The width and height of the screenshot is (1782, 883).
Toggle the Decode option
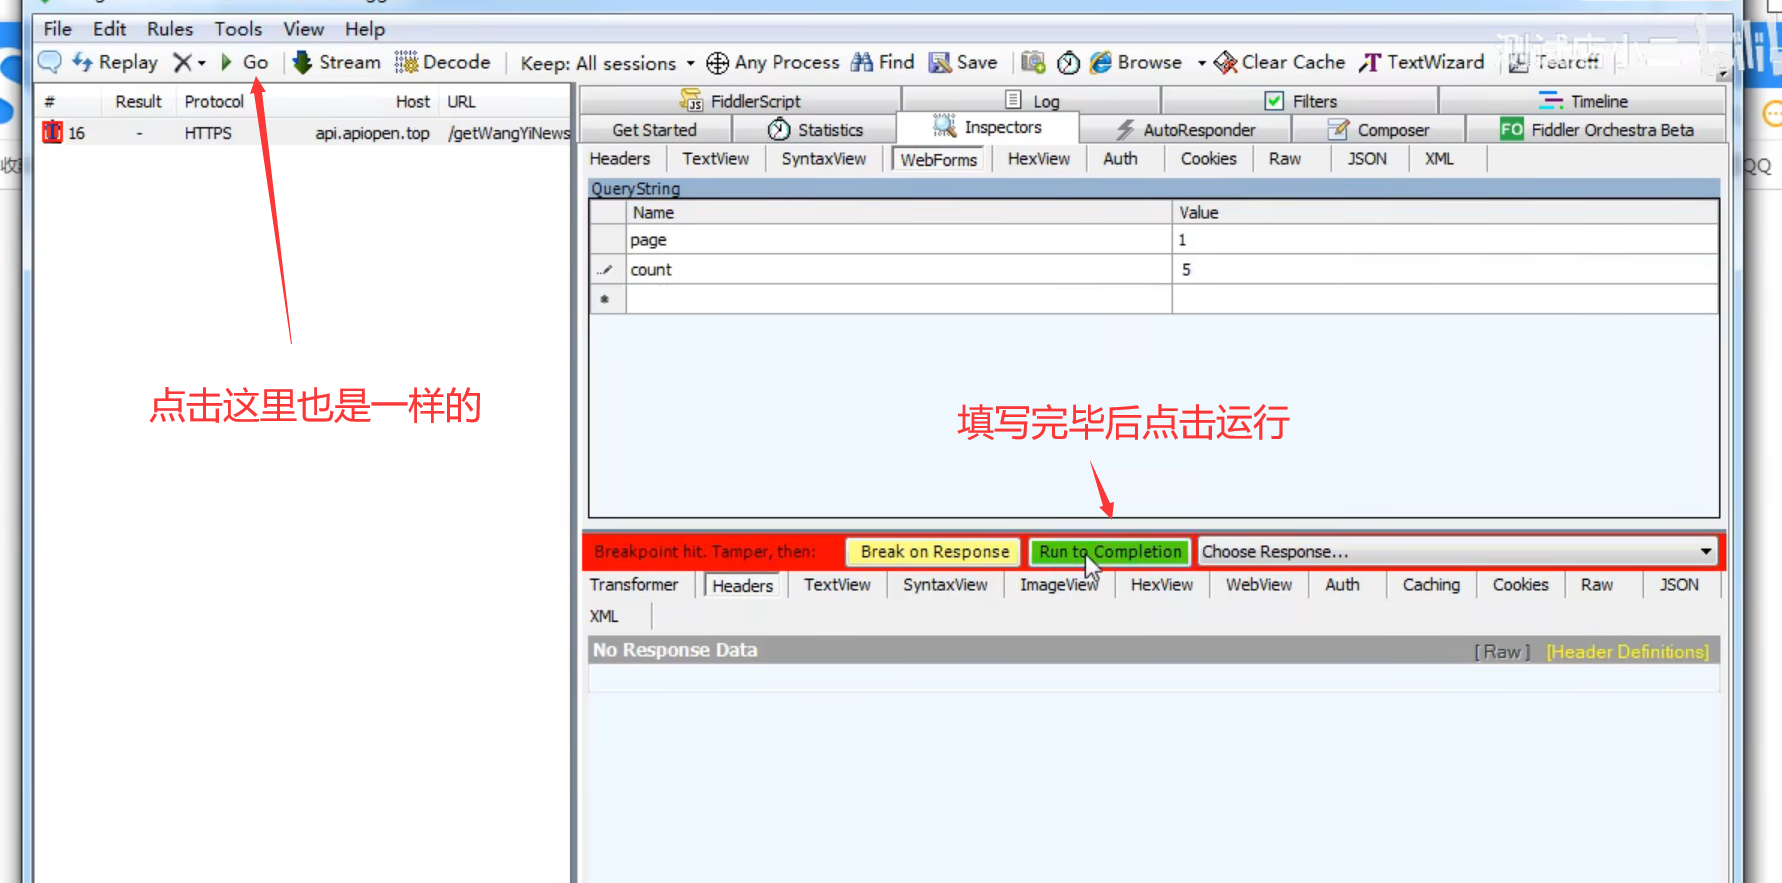[x=442, y=62]
